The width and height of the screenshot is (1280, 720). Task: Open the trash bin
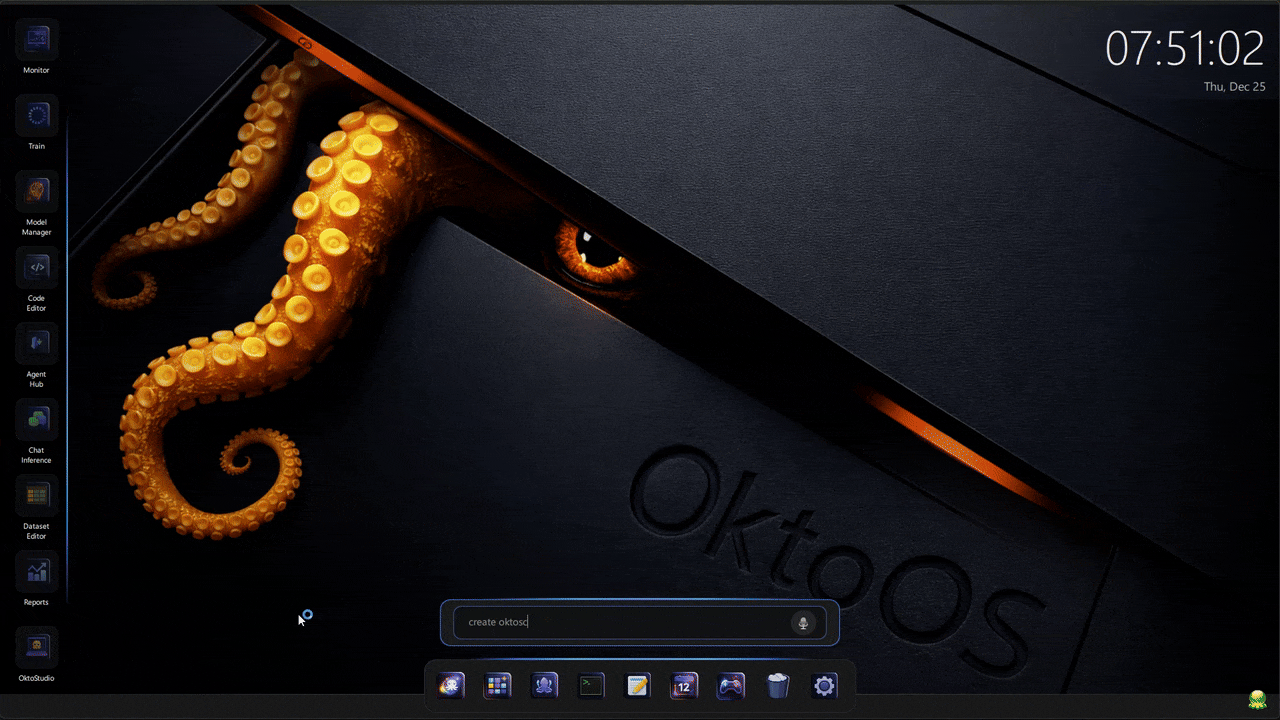[x=777, y=685]
